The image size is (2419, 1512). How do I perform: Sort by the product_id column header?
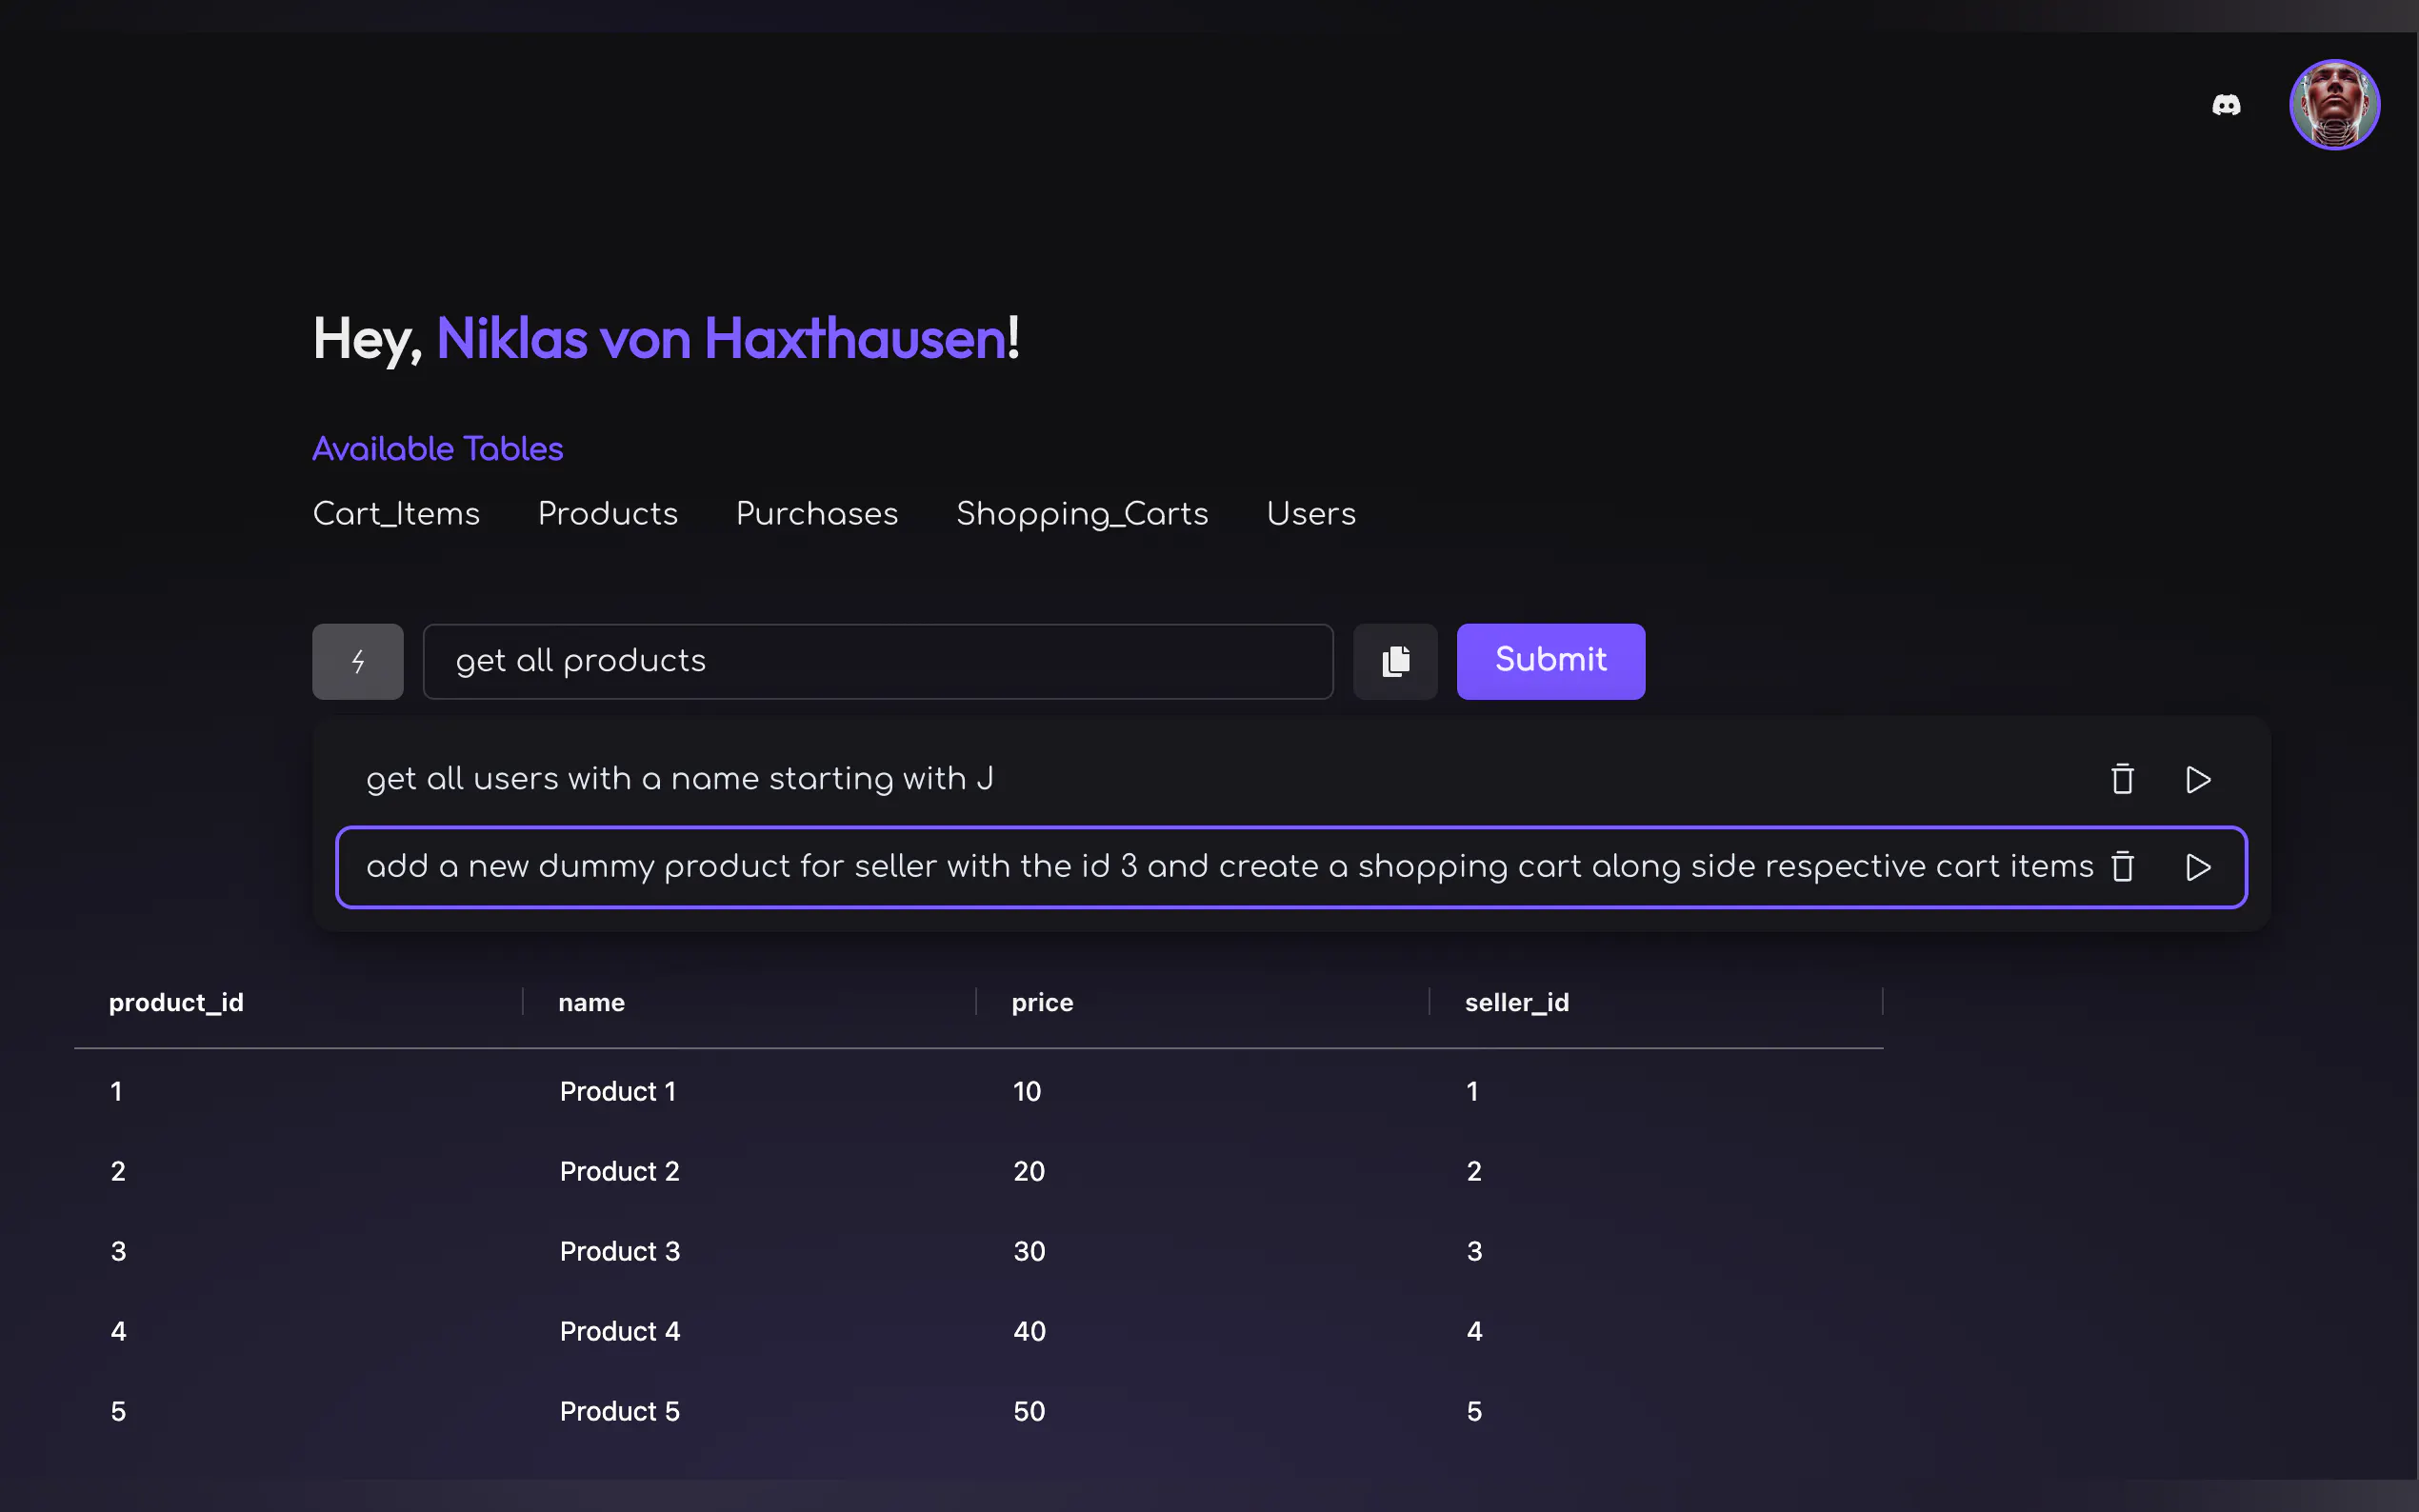176,1002
